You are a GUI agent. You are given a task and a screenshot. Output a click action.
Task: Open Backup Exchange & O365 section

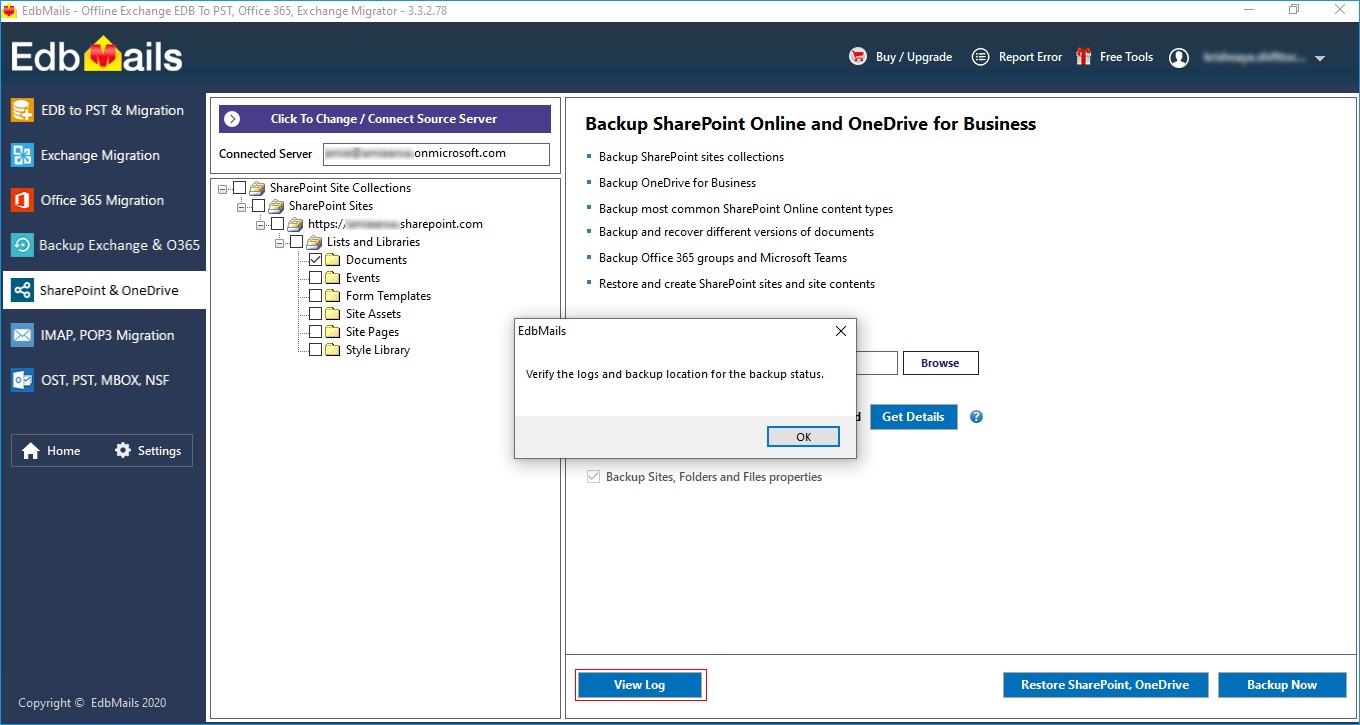104,245
